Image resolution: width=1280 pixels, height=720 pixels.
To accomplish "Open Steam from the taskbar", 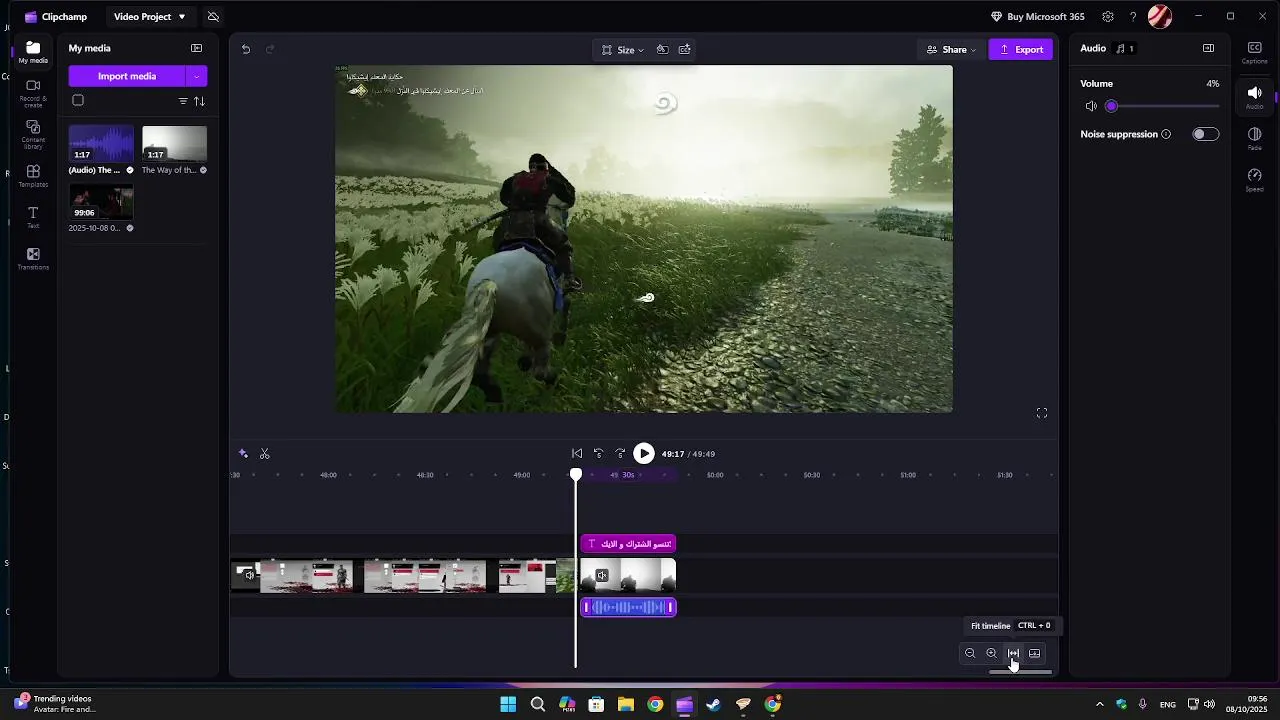I will 714,704.
